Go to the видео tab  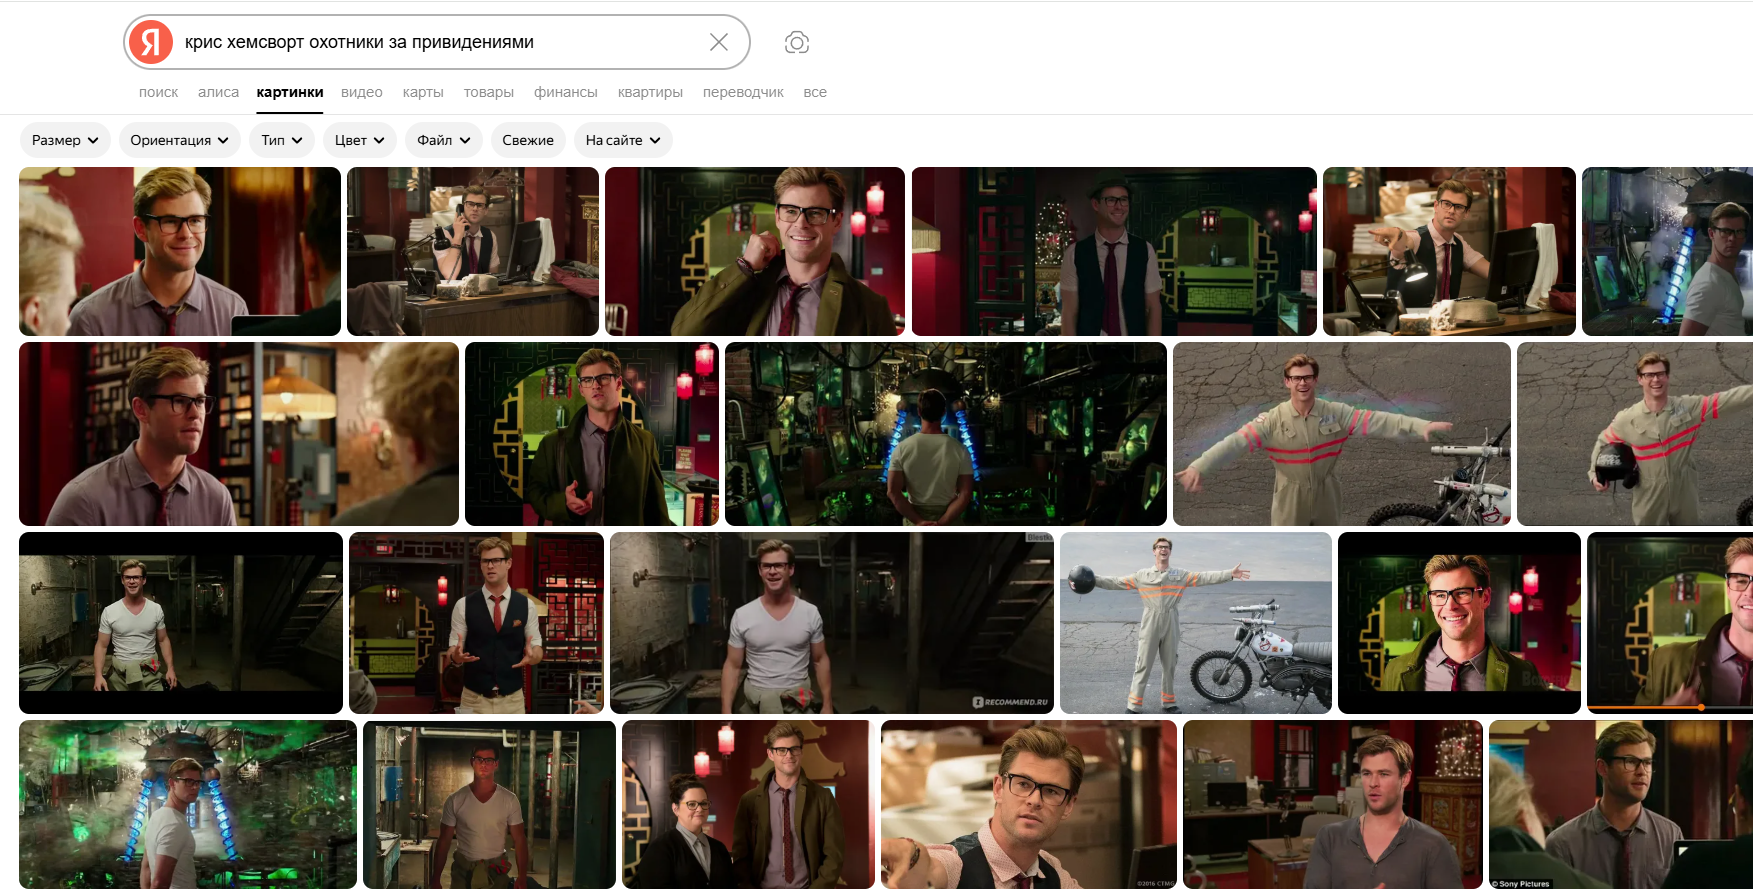pyautogui.click(x=362, y=92)
